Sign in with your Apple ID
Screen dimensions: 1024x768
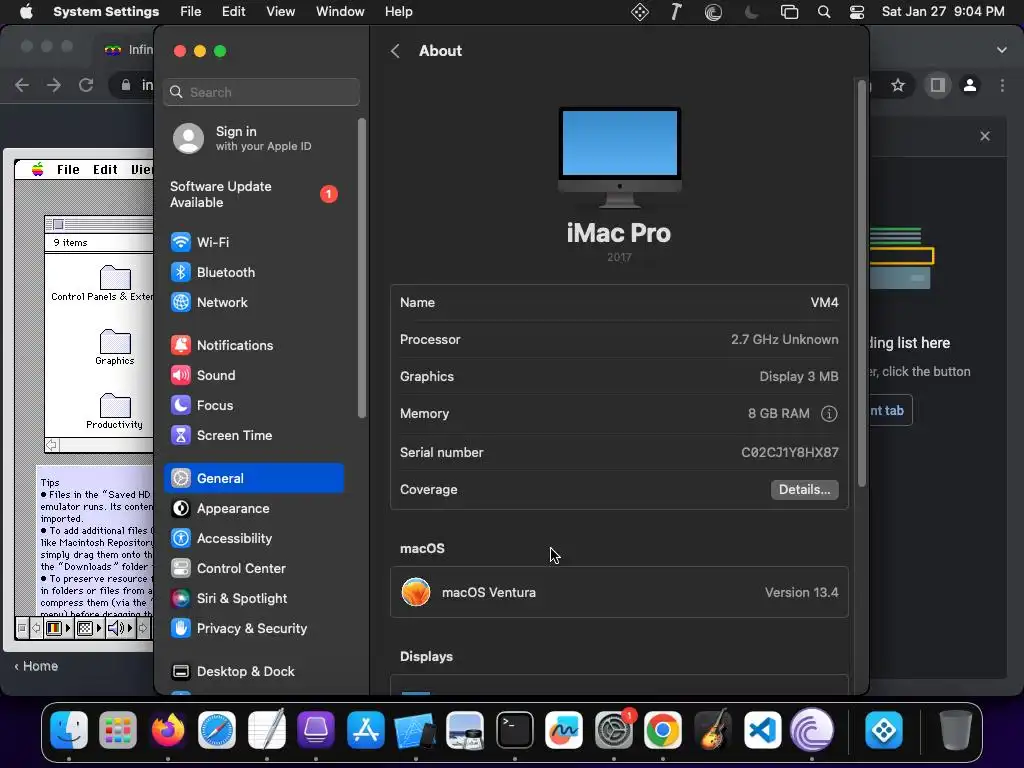(255, 138)
